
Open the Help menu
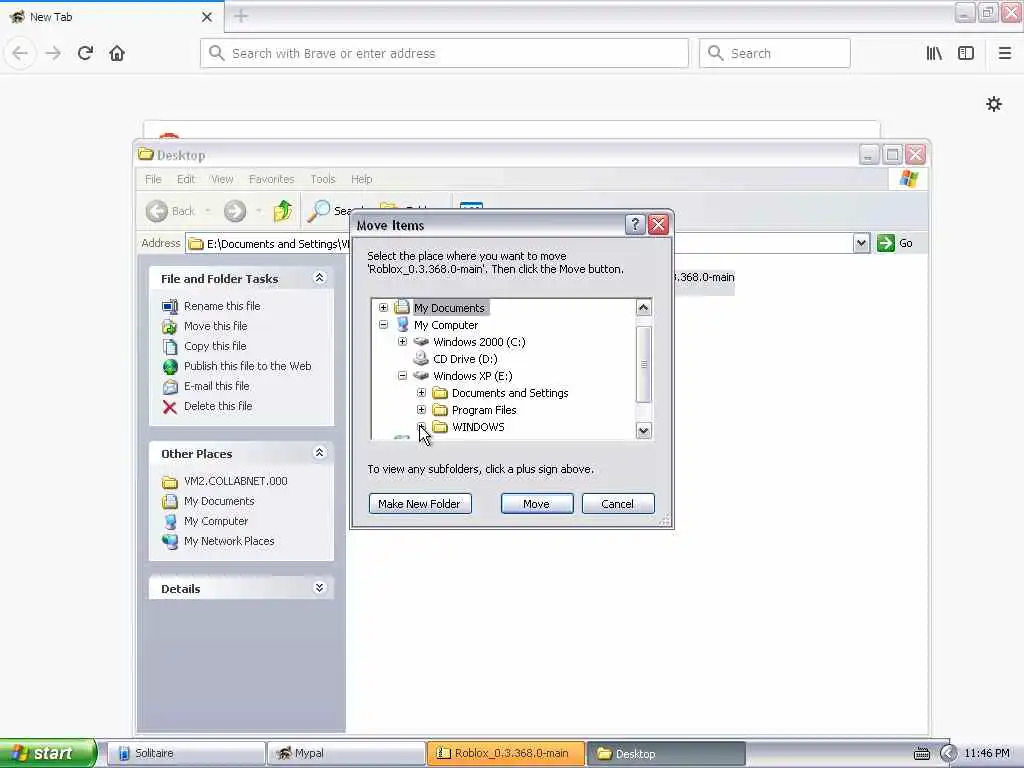click(361, 179)
